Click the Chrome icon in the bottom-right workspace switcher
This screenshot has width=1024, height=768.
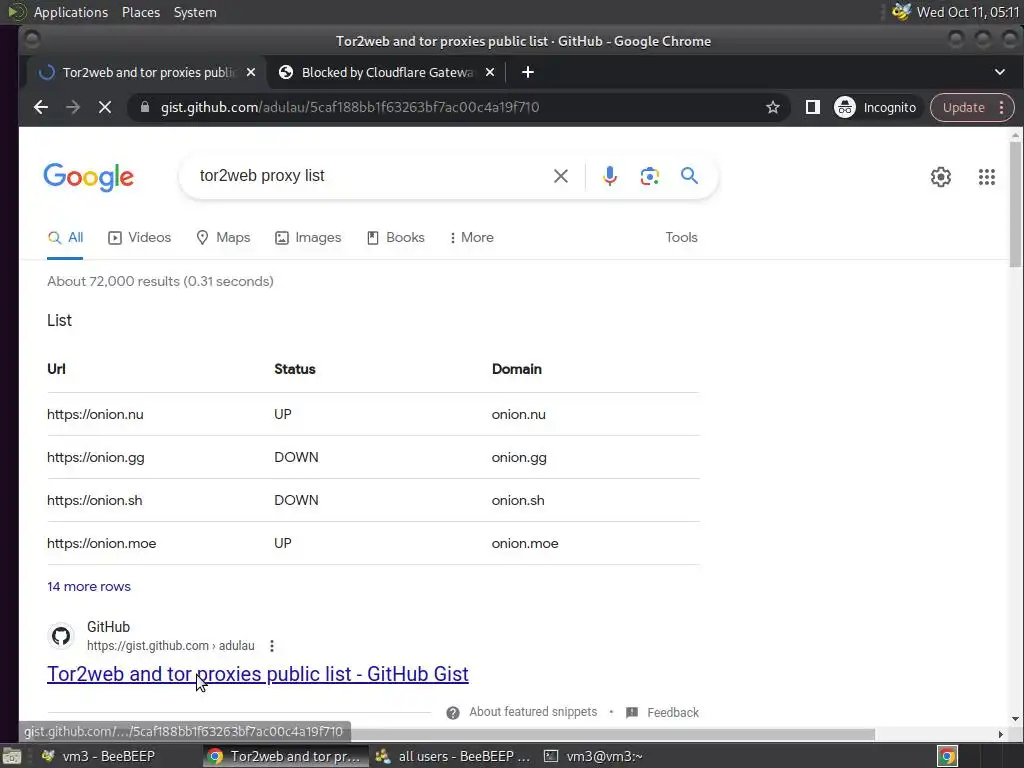[947, 757]
